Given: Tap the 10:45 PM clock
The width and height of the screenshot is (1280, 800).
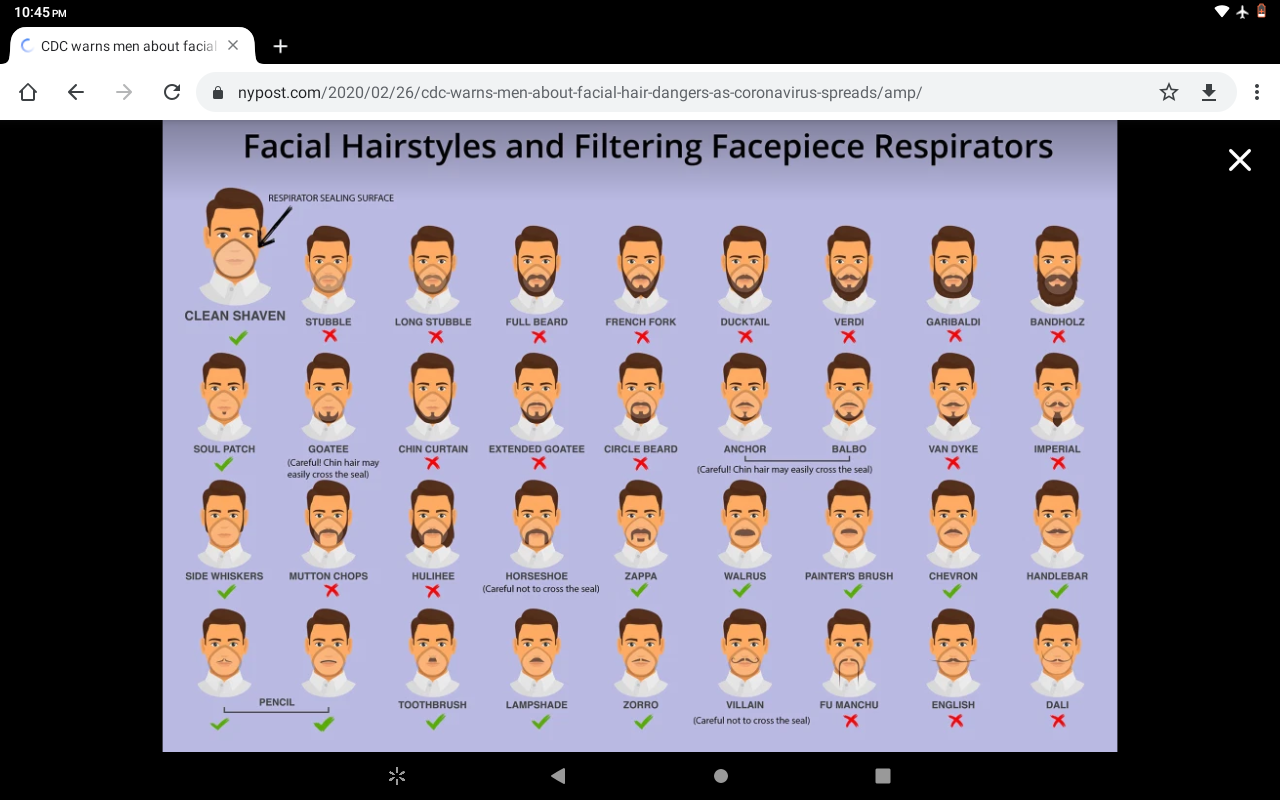Looking at the screenshot, I should coord(41,13).
